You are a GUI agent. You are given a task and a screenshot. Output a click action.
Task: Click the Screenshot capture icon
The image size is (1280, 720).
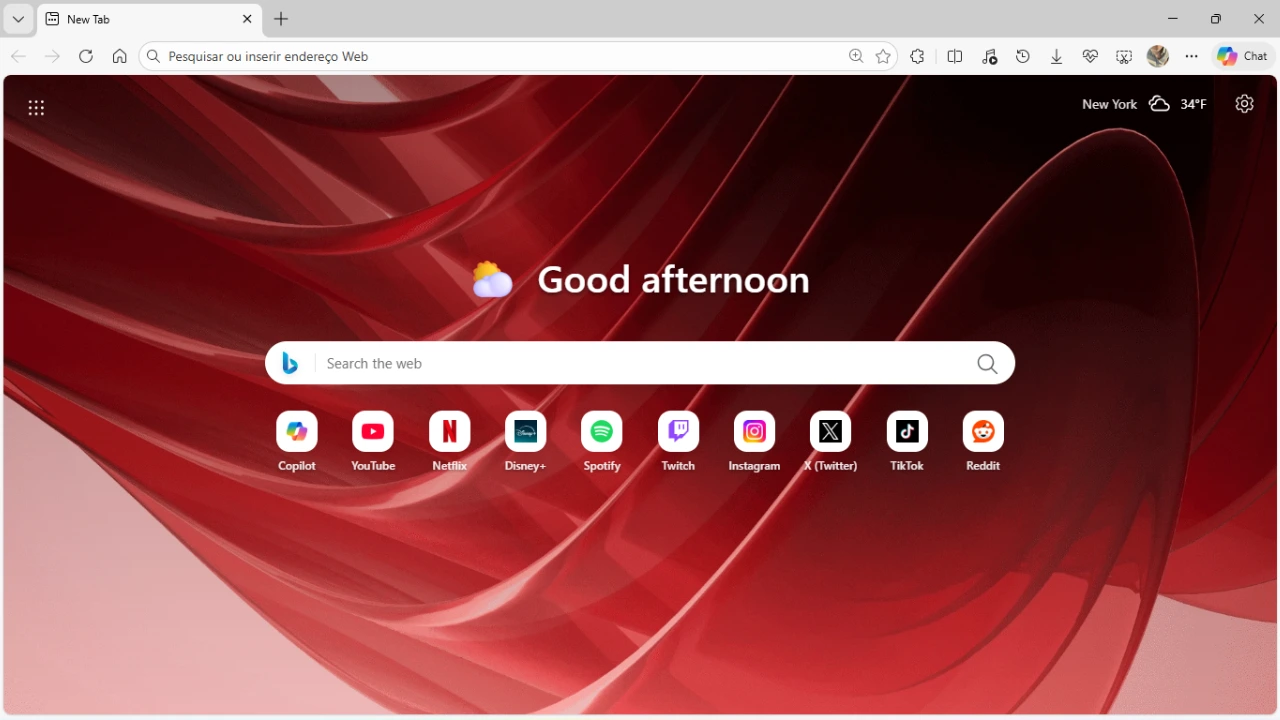[1124, 57]
